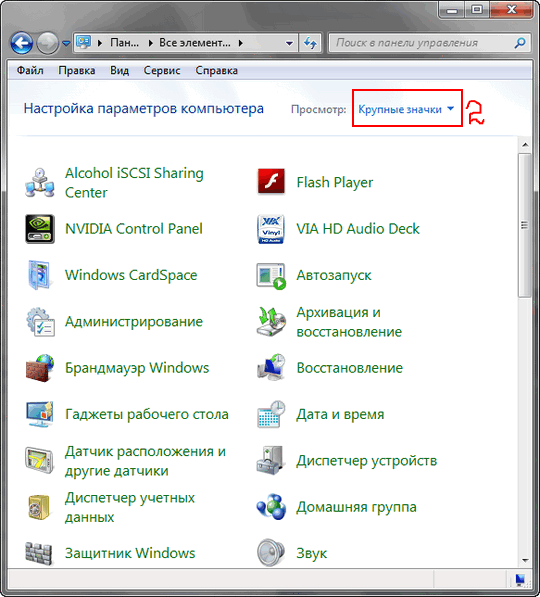Open the Вид menu
540x597 pixels.
point(120,70)
